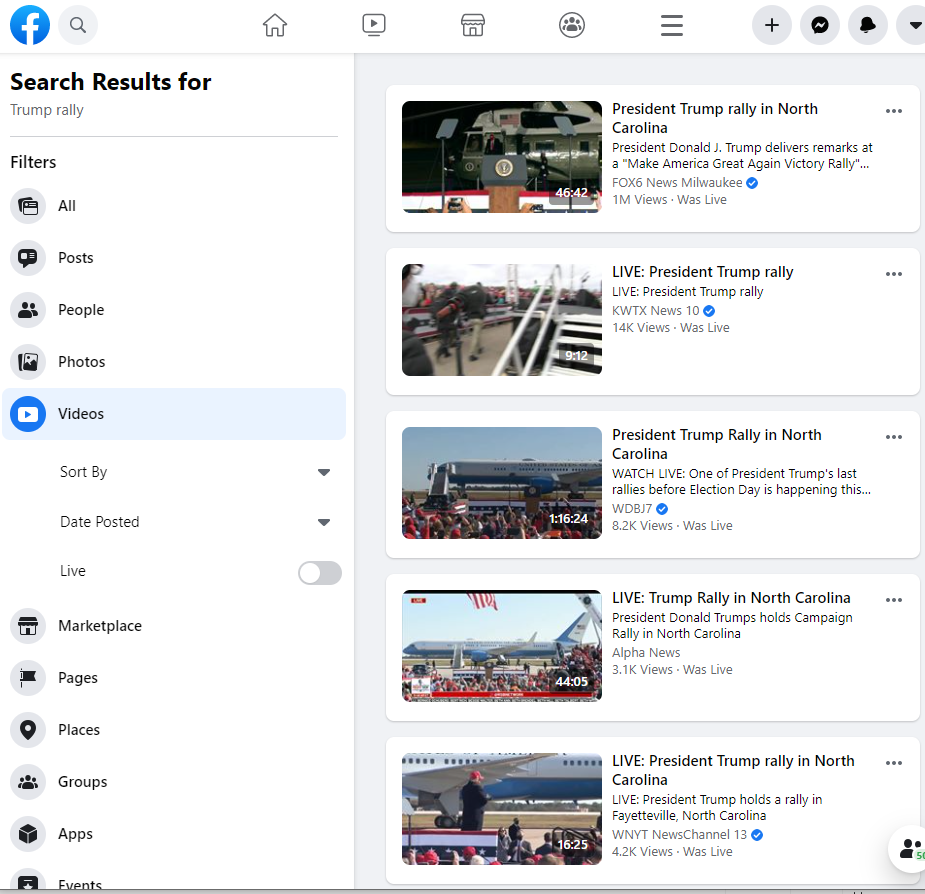Open the hamburger menu in top bar

click(x=672, y=26)
